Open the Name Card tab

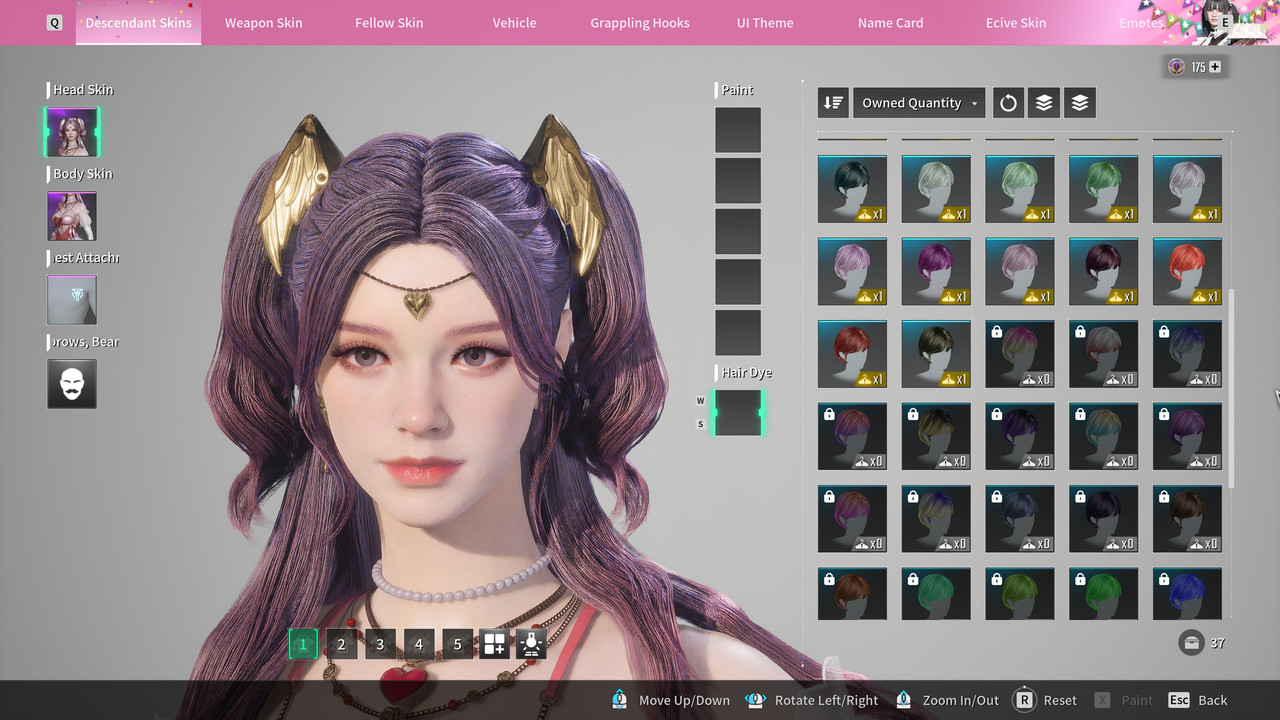pos(890,23)
